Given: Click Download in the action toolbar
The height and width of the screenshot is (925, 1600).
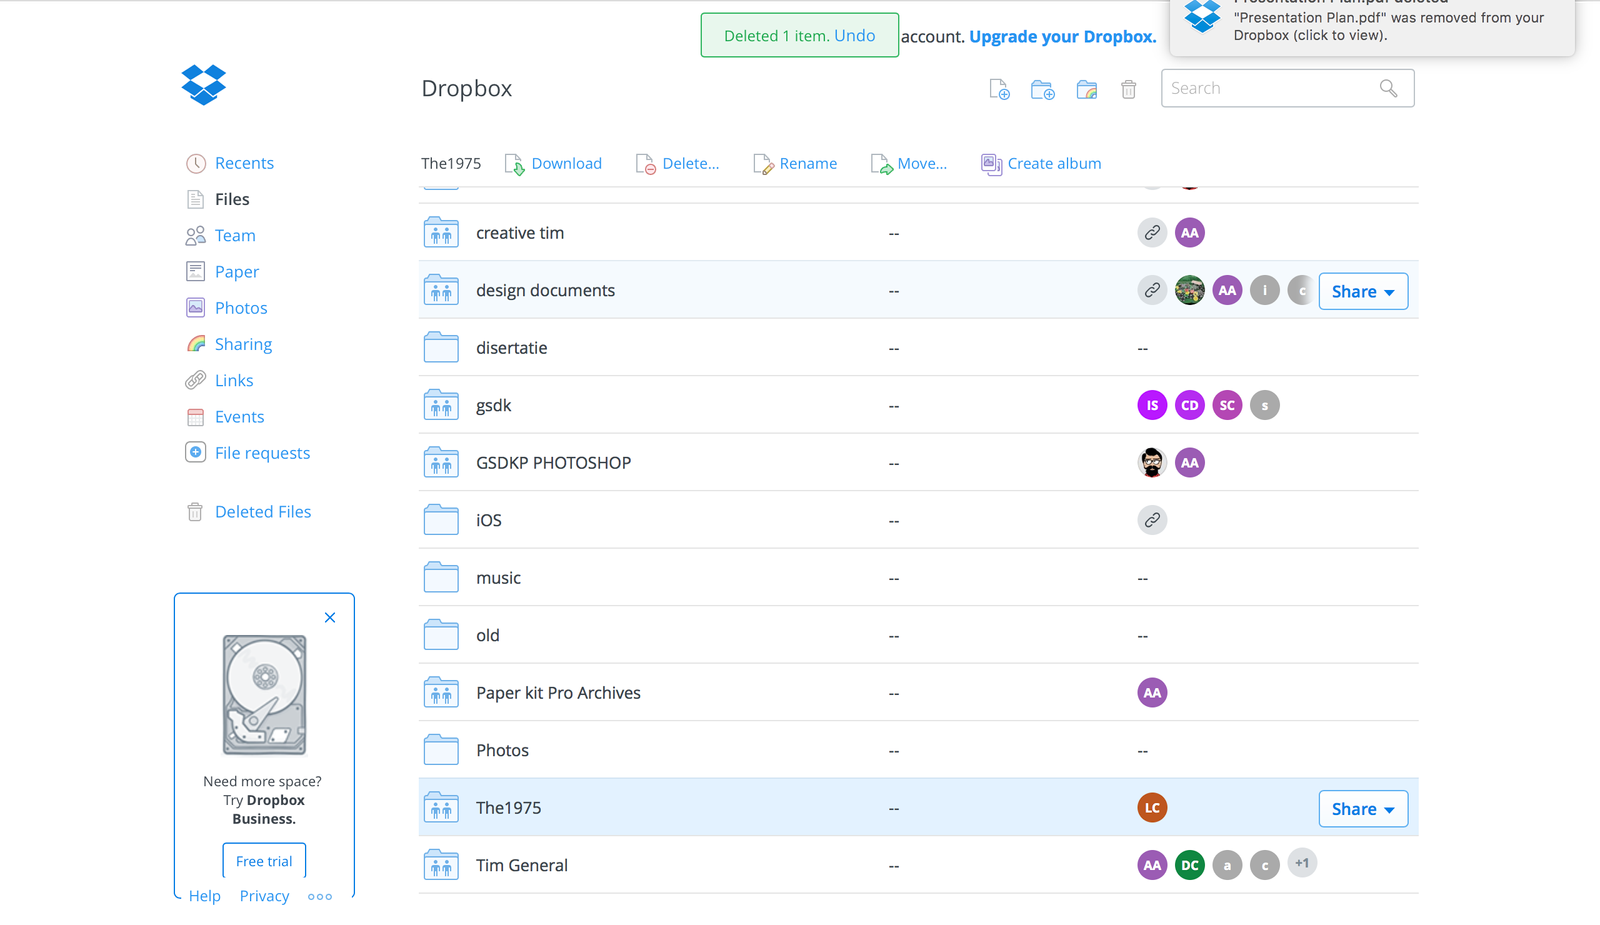Looking at the screenshot, I should tap(566, 164).
